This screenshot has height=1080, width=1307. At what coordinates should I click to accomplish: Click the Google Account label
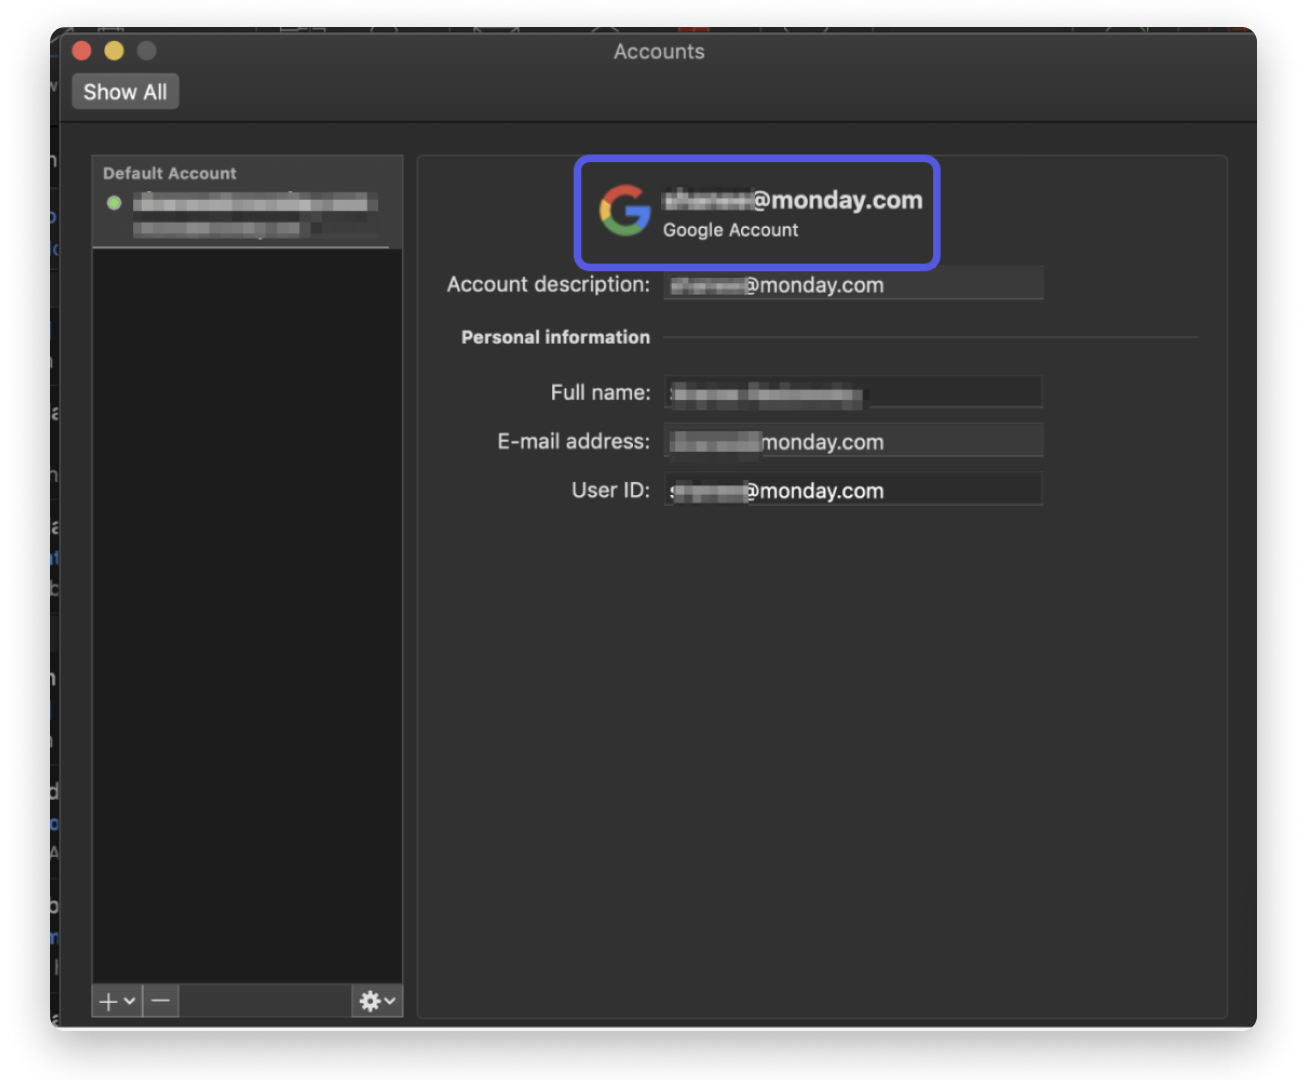coord(731,230)
